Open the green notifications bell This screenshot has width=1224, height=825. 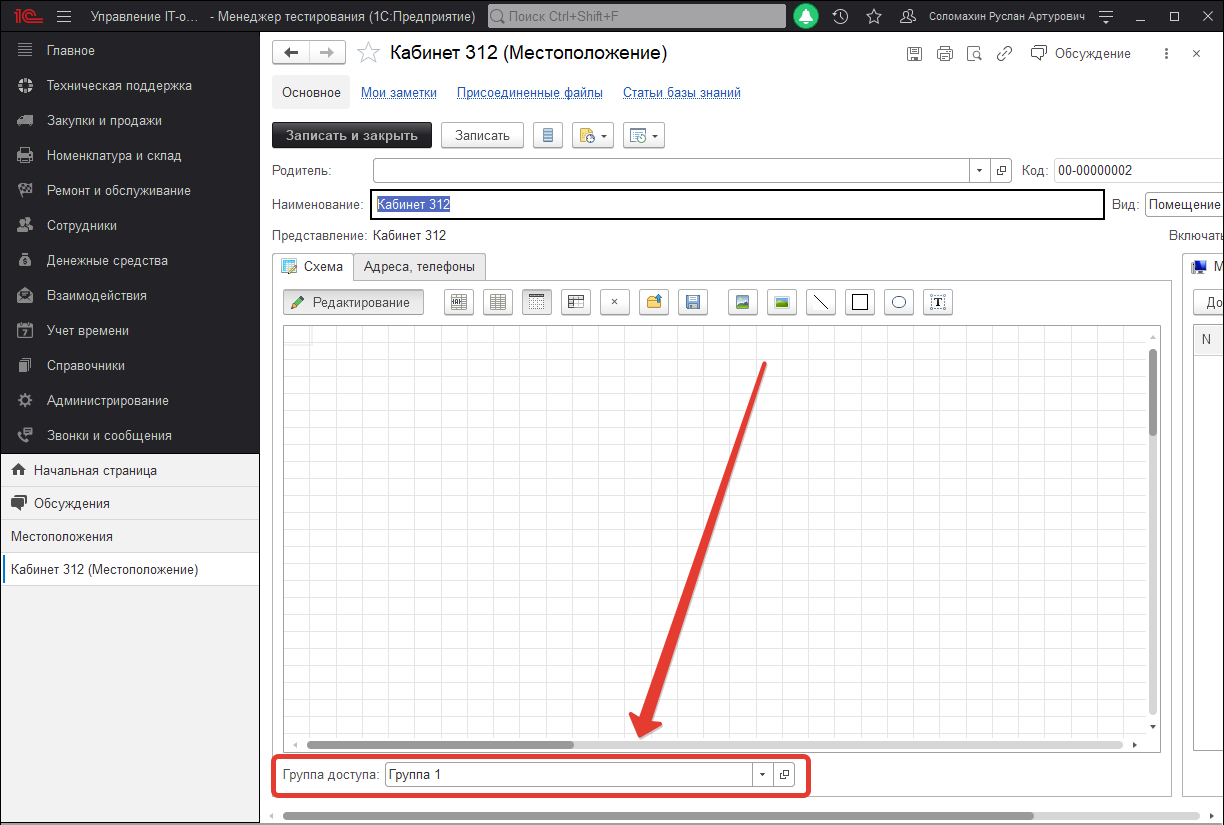click(x=806, y=17)
